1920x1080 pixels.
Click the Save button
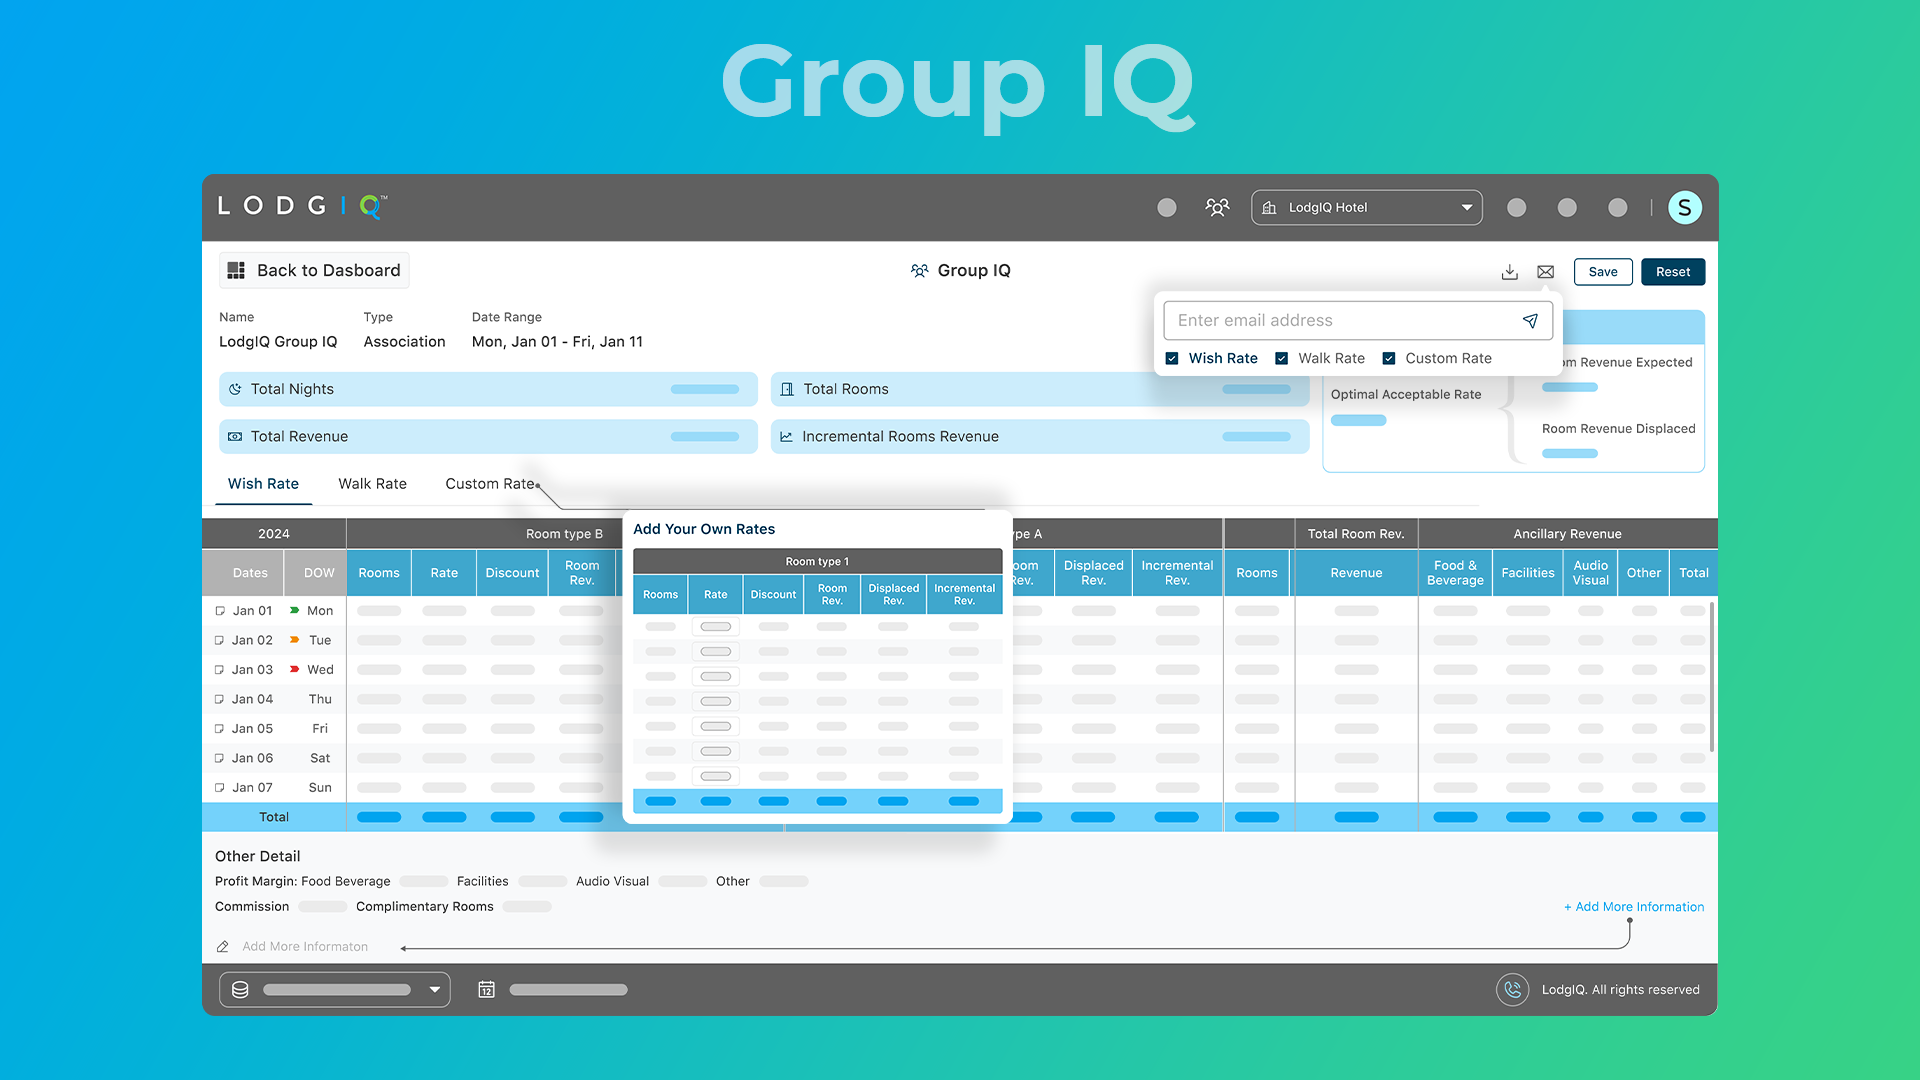pos(1602,272)
